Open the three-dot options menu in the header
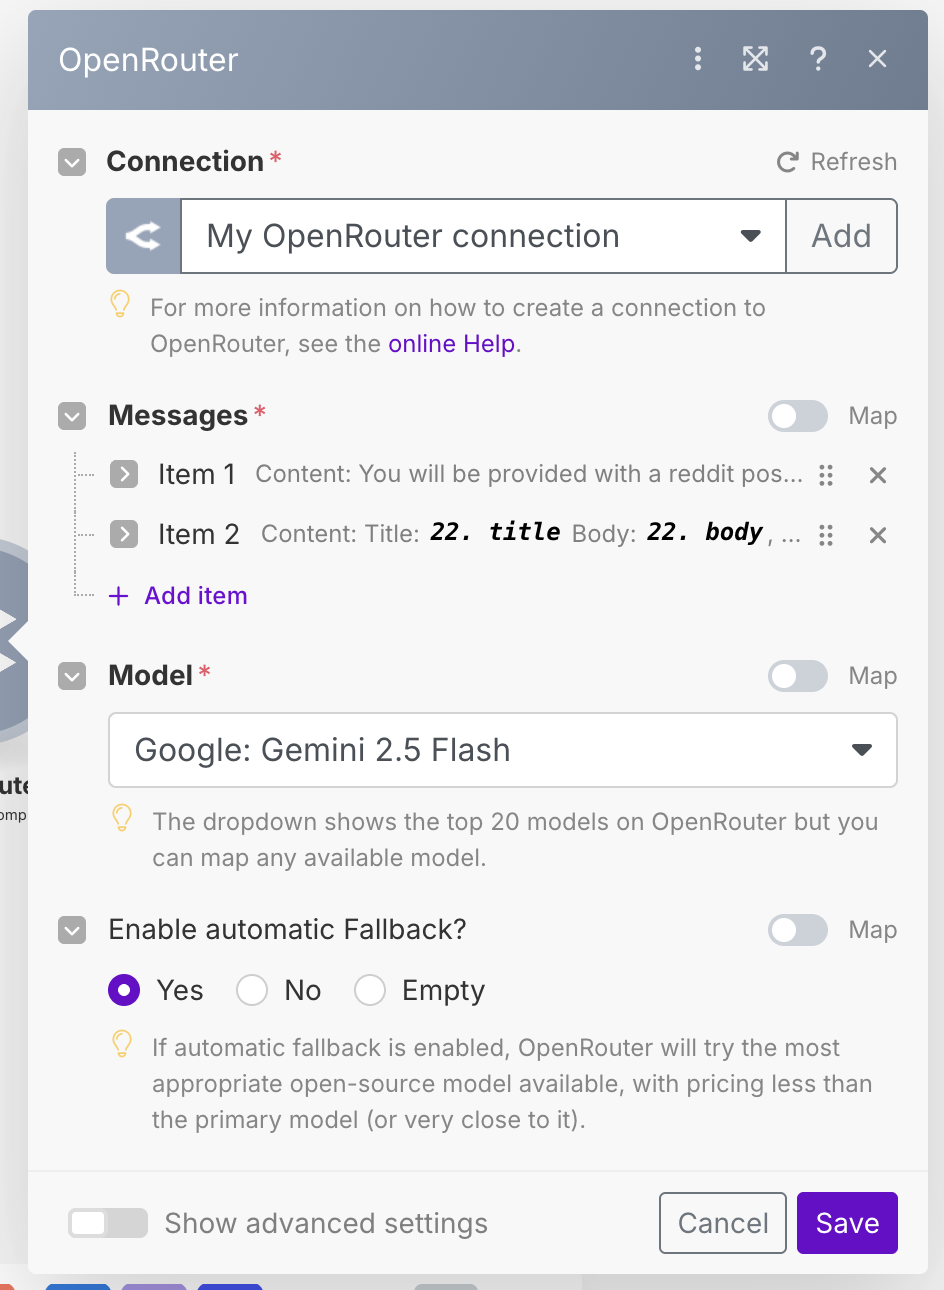 click(698, 59)
